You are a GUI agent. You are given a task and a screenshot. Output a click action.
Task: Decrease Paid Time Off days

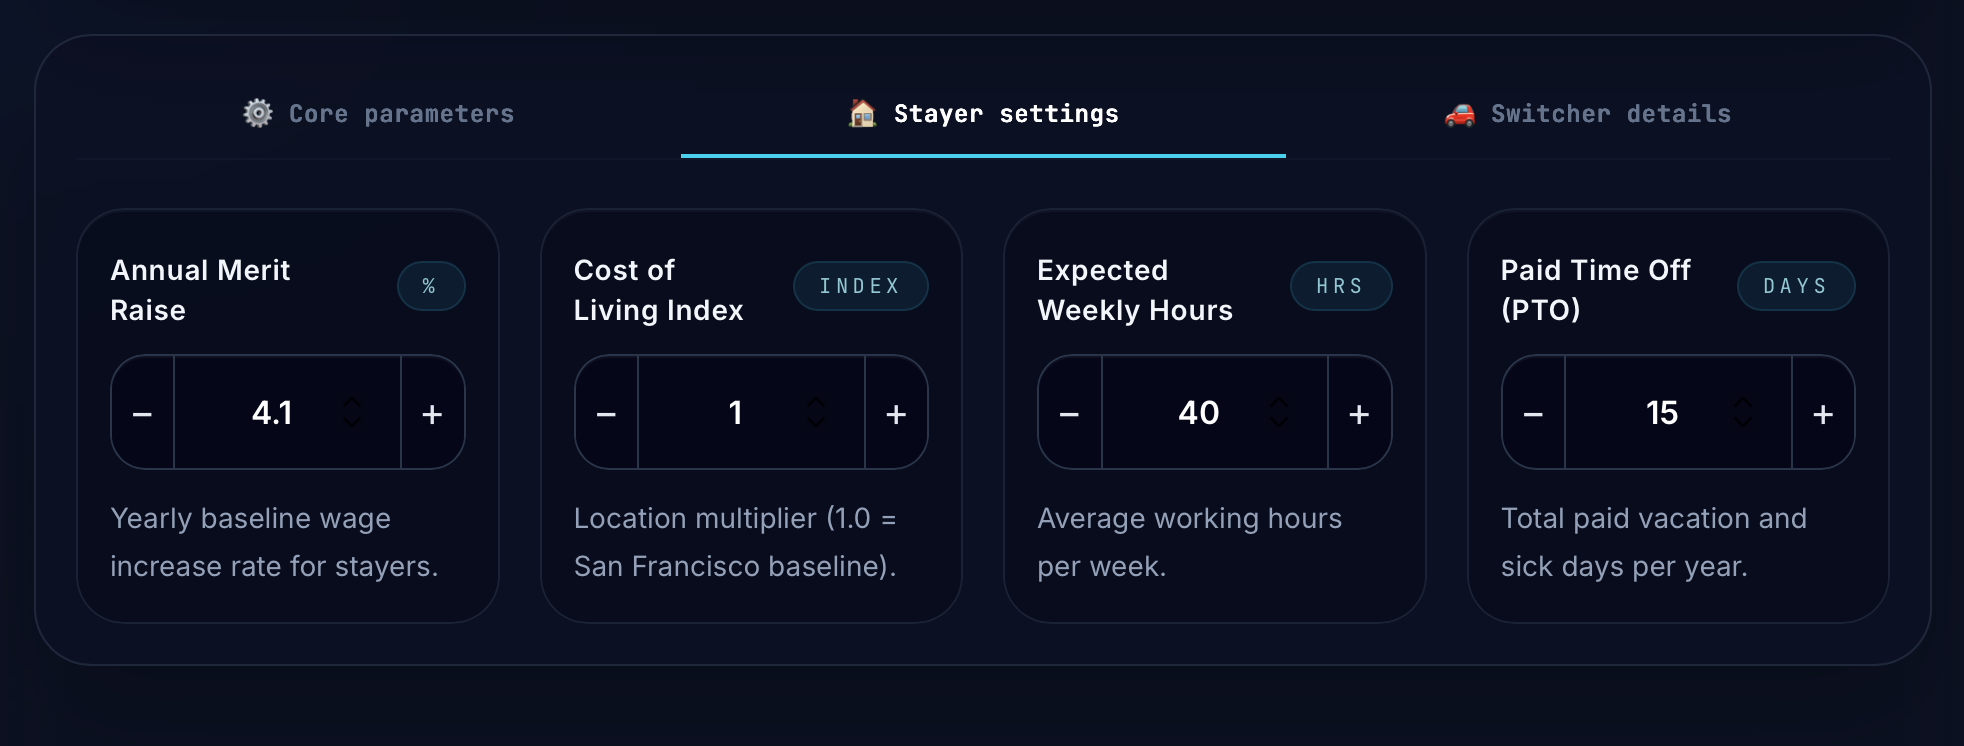coord(1533,413)
